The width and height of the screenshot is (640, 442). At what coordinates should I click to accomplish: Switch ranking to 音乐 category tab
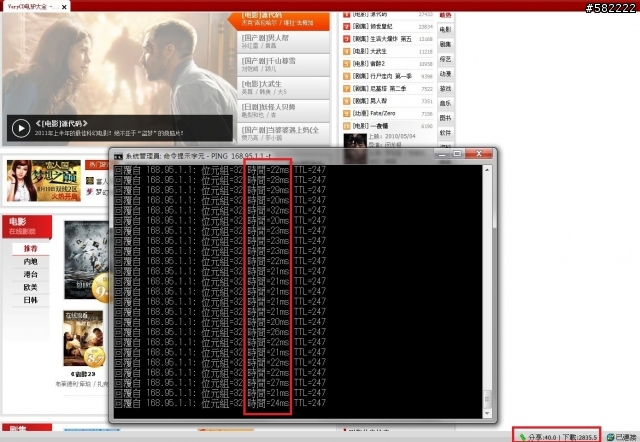[x=445, y=103]
